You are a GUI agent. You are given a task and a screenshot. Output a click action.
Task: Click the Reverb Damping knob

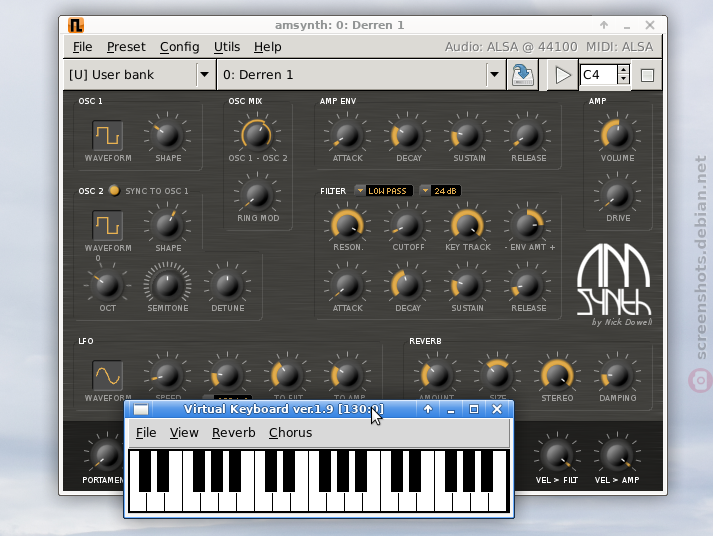pyautogui.click(x=617, y=375)
